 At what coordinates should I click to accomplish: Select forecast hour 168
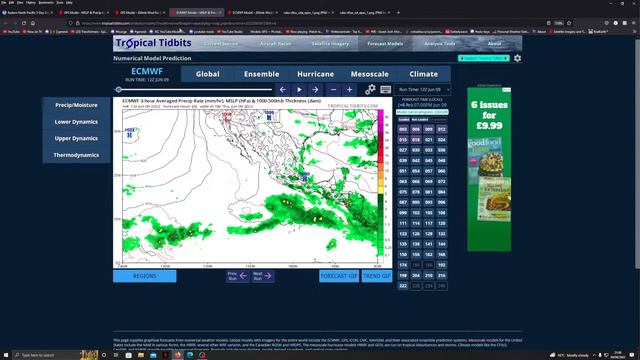tap(441, 255)
